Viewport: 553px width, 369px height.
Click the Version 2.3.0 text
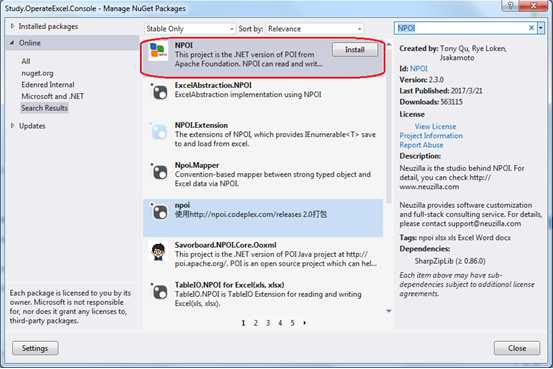(x=421, y=80)
